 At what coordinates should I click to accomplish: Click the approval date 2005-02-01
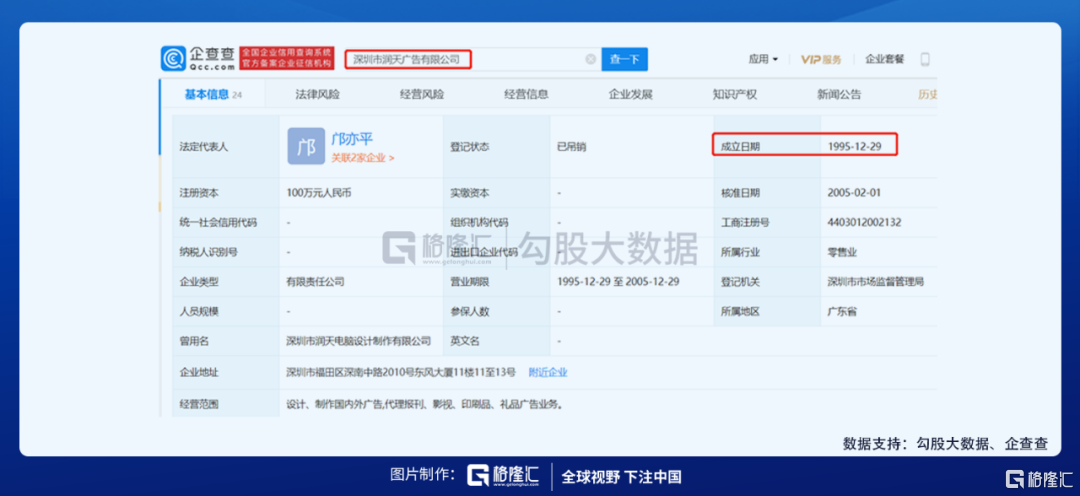pyautogui.click(x=854, y=193)
